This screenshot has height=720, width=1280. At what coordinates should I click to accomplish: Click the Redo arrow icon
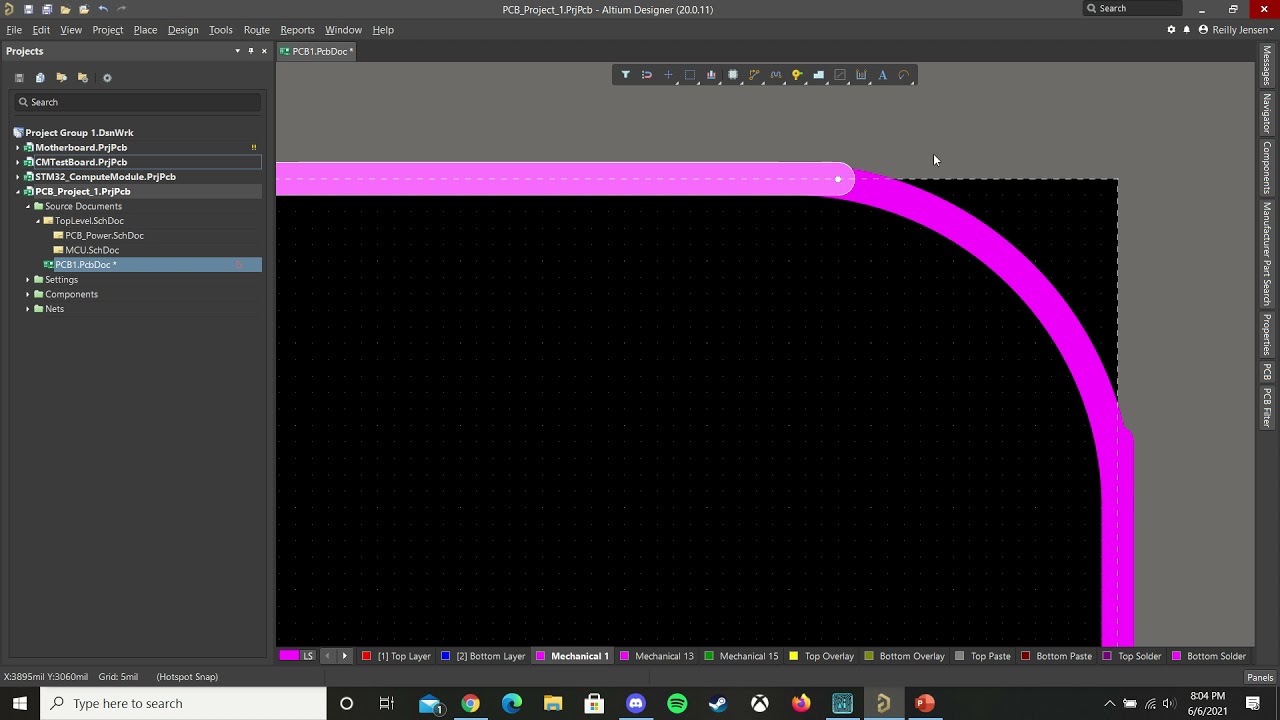(x=122, y=9)
